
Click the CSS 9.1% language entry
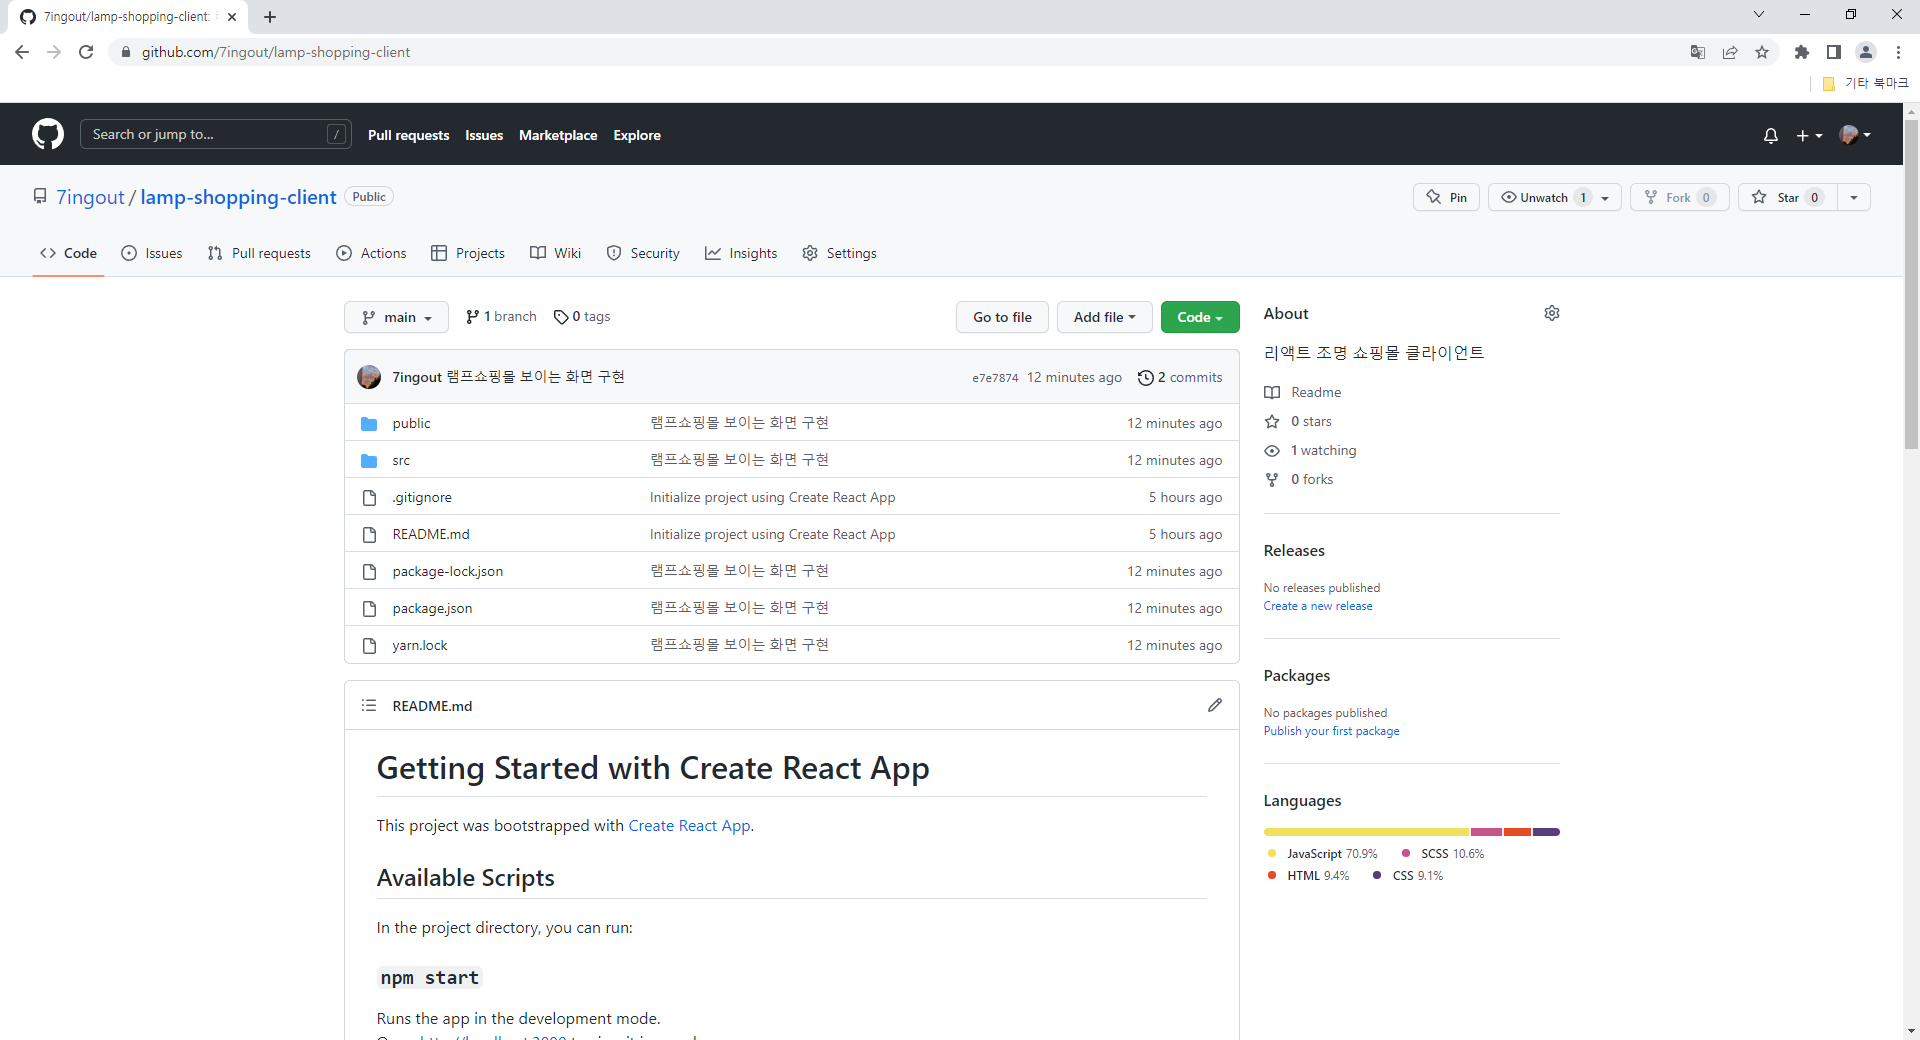coord(1408,876)
